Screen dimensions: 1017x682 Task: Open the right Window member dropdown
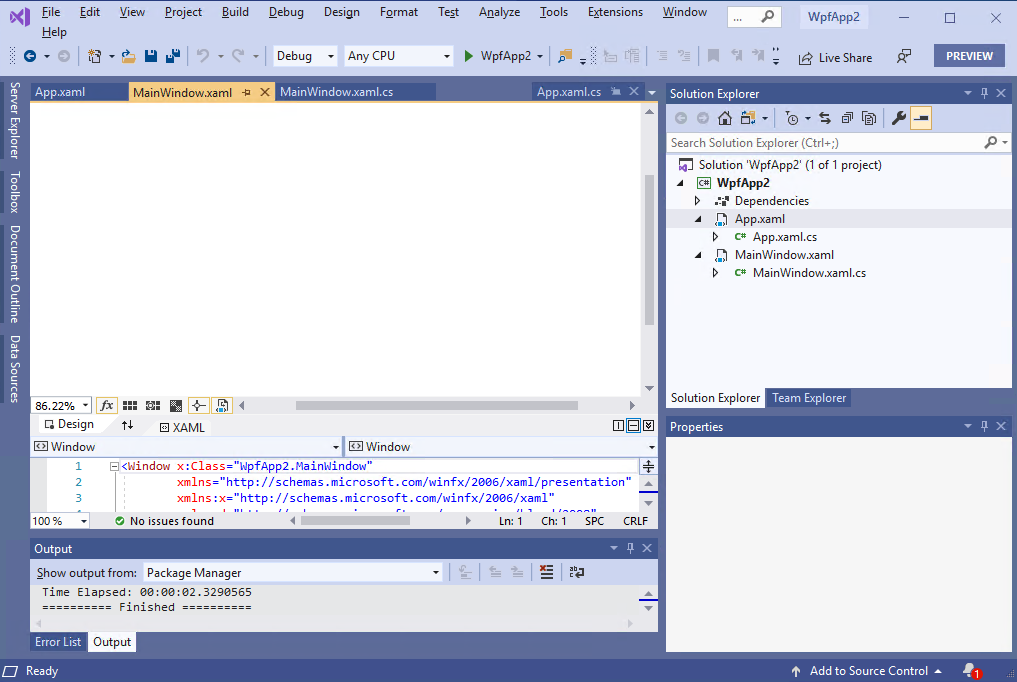(501, 447)
